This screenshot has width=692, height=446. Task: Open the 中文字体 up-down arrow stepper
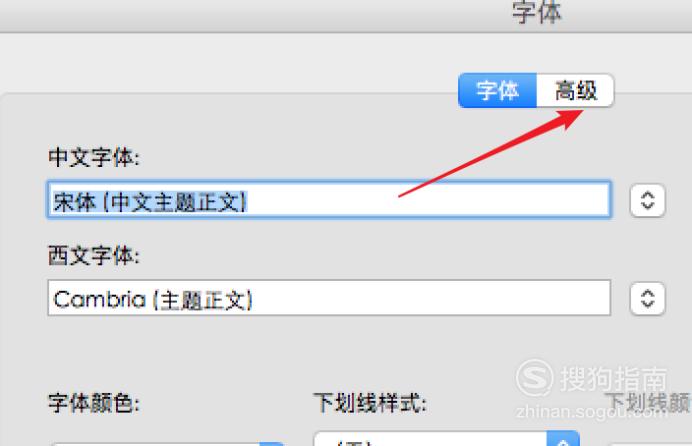pos(647,200)
